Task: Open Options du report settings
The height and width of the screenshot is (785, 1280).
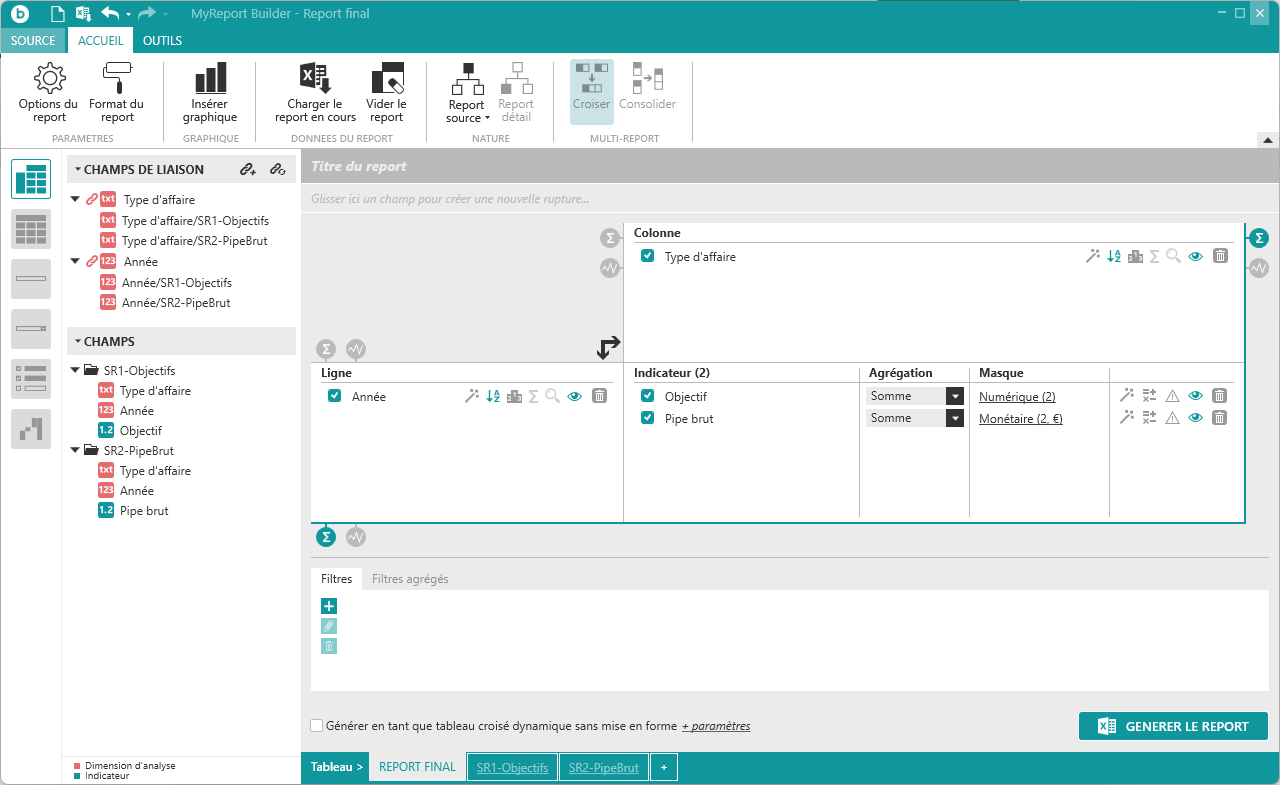Action: point(48,91)
